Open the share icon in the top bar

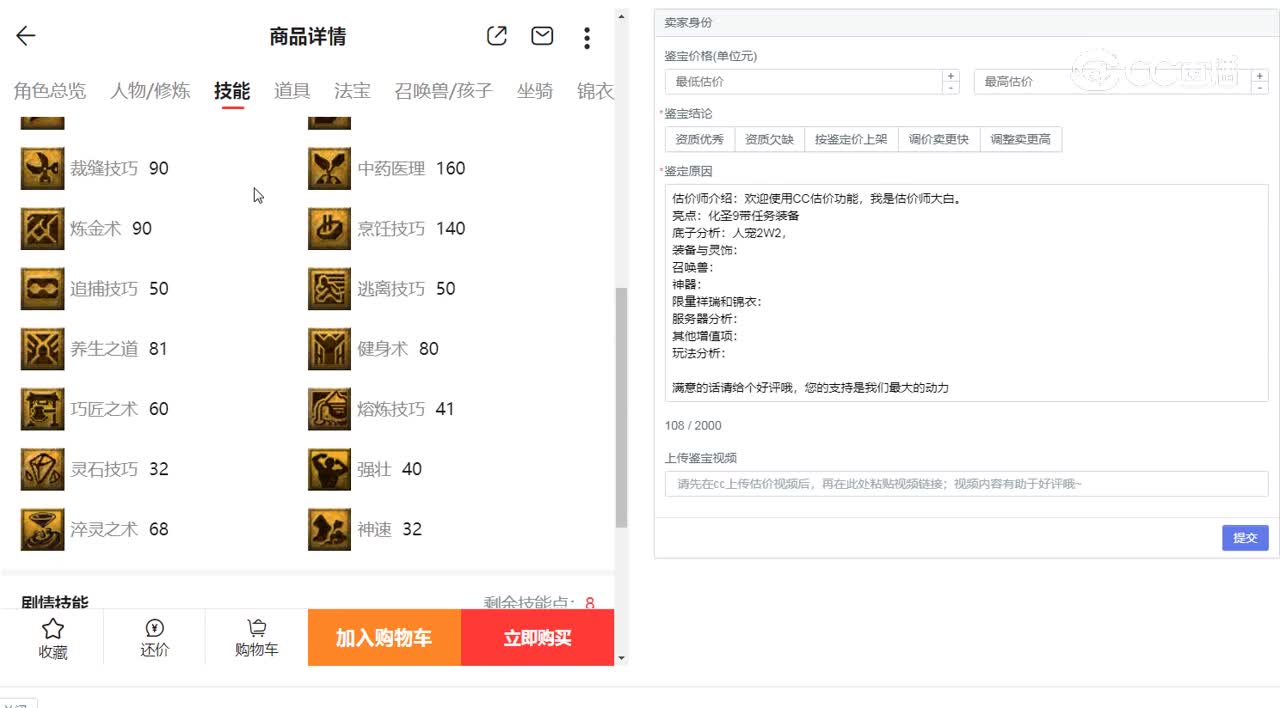(x=496, y=35)
